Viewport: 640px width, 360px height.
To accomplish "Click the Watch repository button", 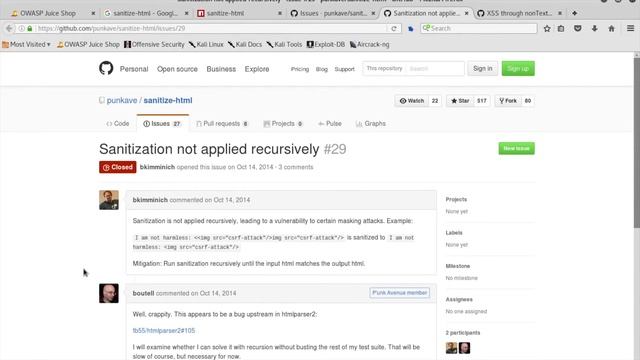I will [x=411, y=101].
